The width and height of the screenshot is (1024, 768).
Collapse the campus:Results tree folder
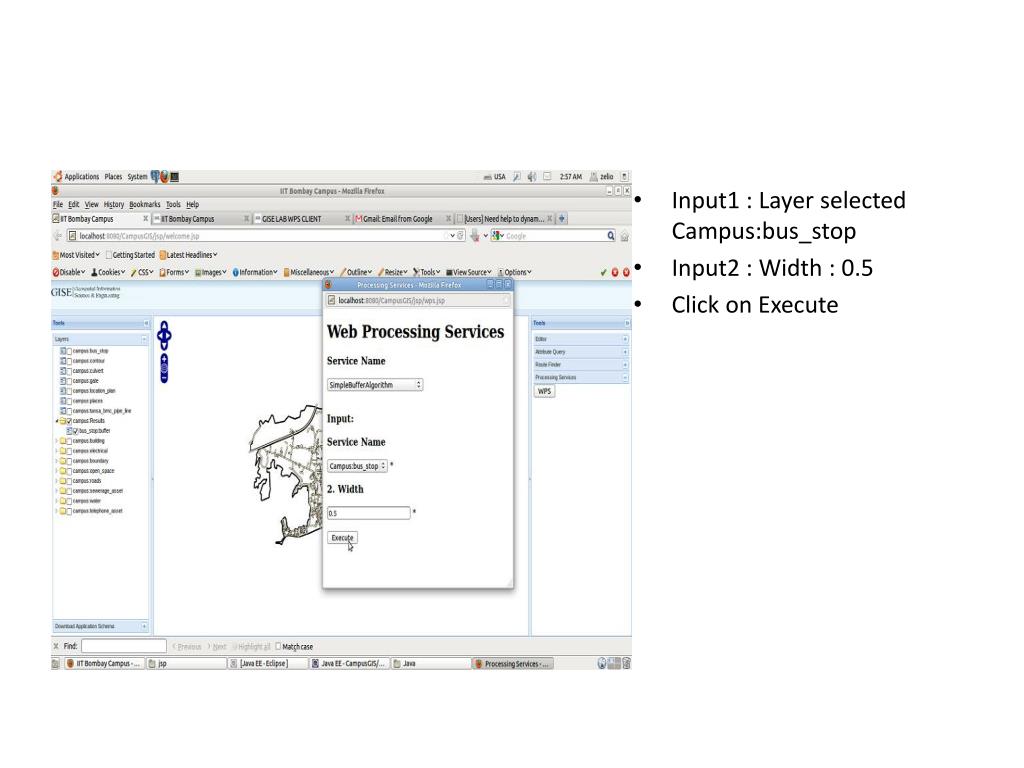(57, 421)
